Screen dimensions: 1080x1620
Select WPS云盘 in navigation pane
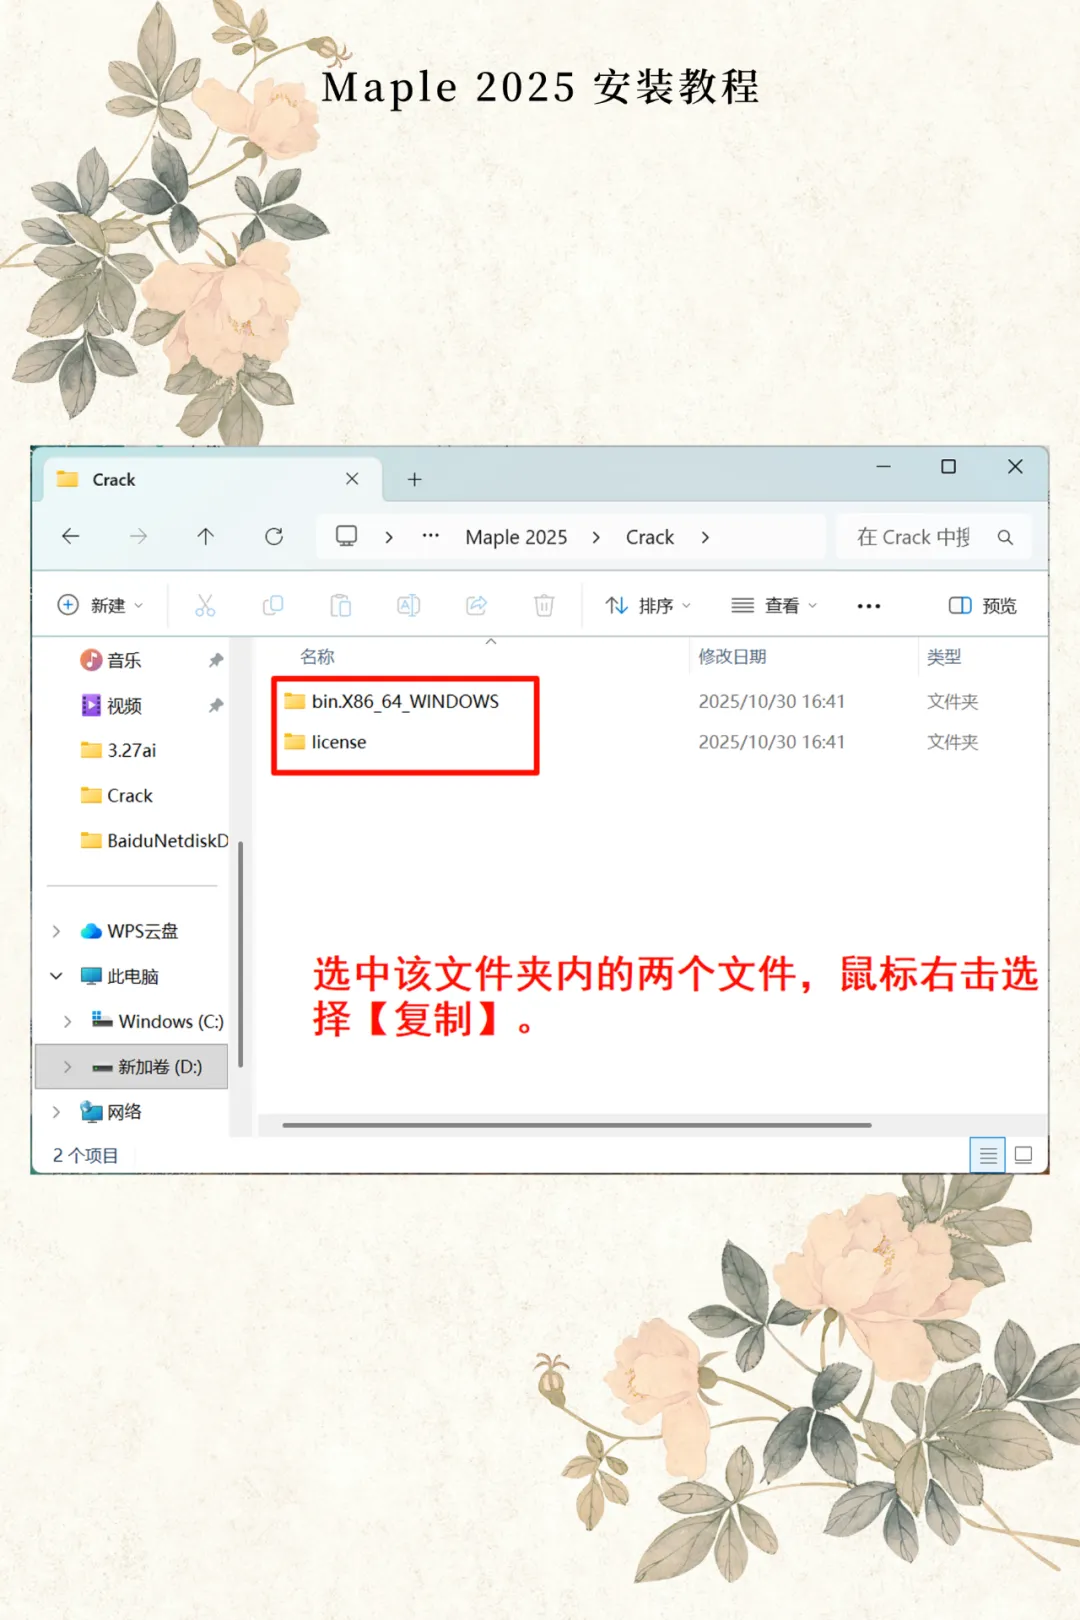pos(130,931)
